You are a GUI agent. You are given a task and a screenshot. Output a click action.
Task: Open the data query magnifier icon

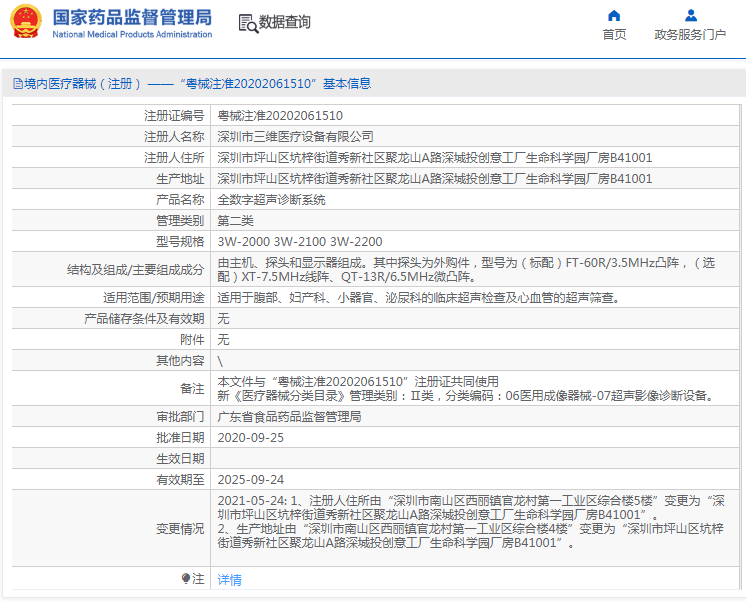click(248, 24)
